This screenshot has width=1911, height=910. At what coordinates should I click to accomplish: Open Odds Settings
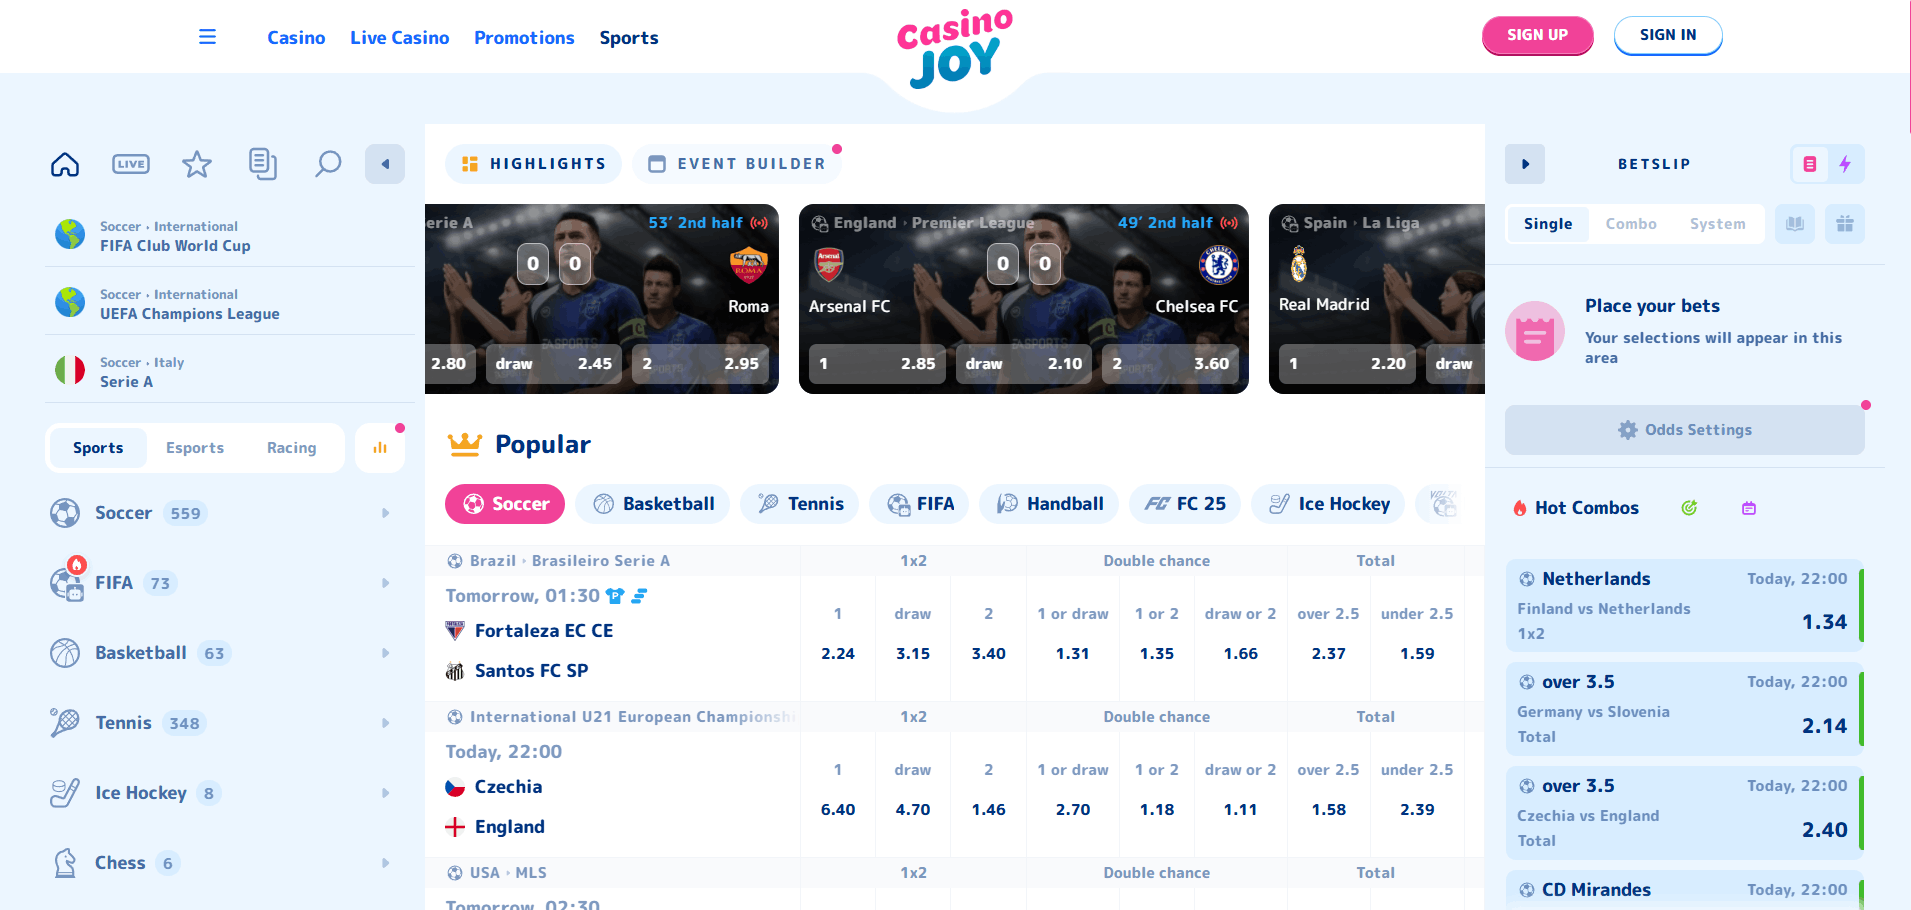pyautogui.click(x=1685, y=430)
